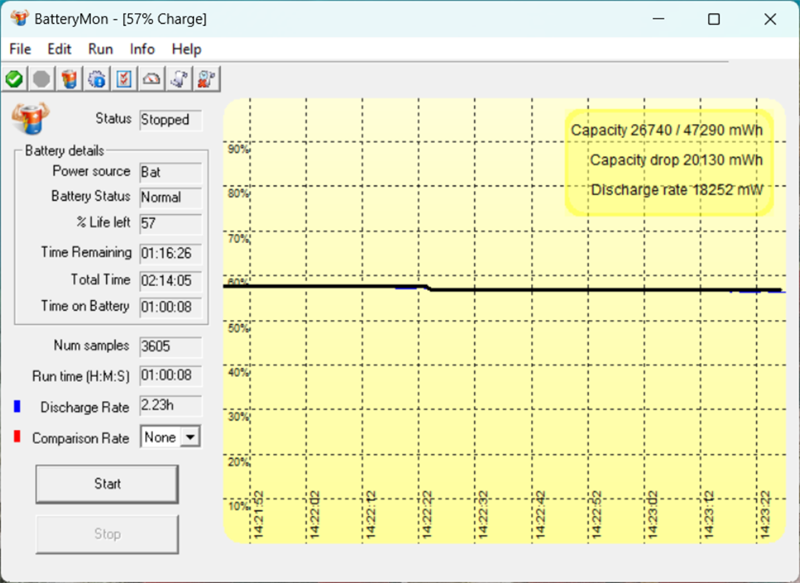
Task: Click the BatteryMon title bar app icon
Action: tap(19, 18)
